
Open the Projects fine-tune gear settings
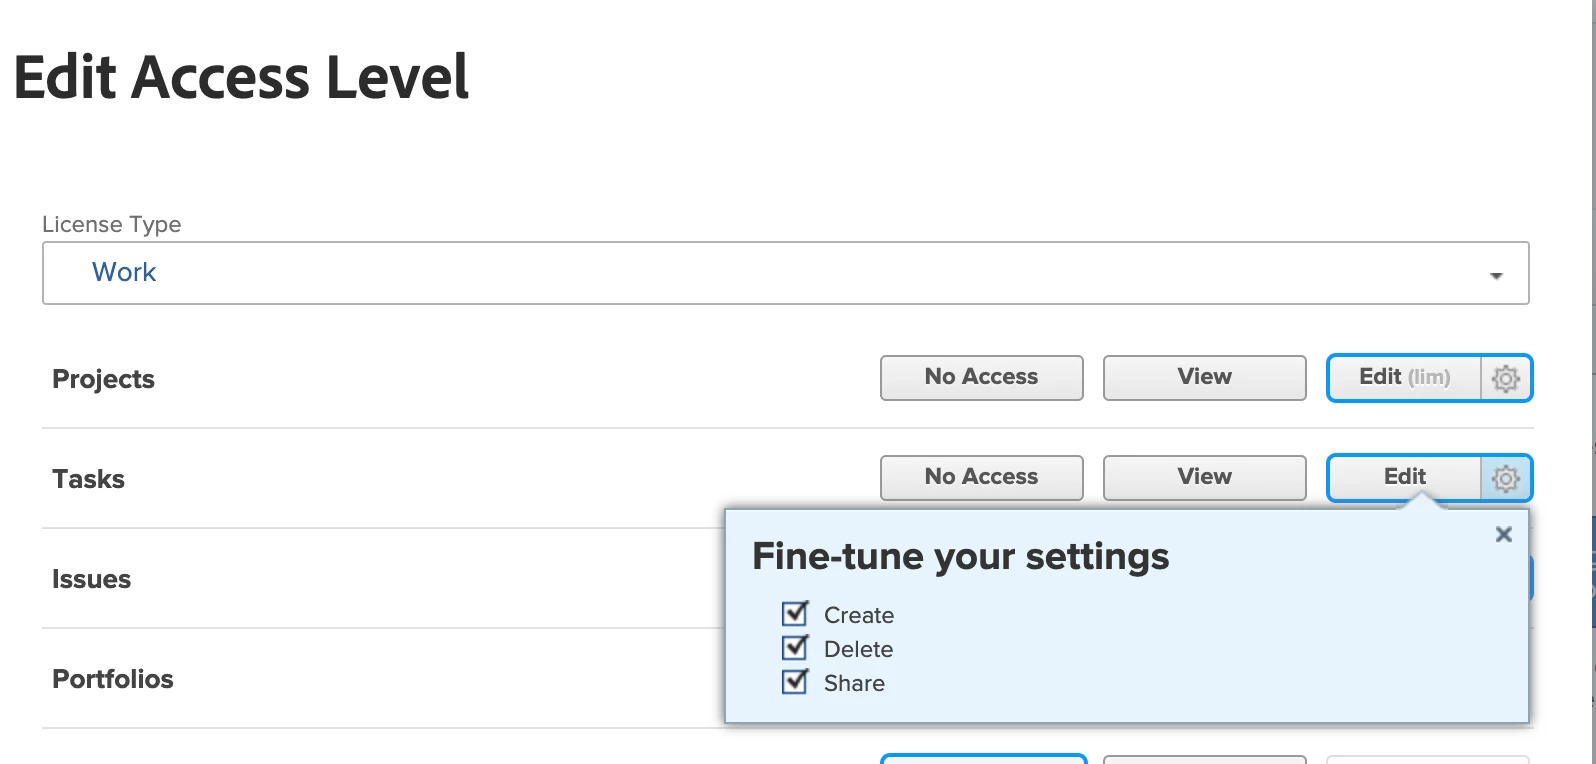coord(1506,378)
